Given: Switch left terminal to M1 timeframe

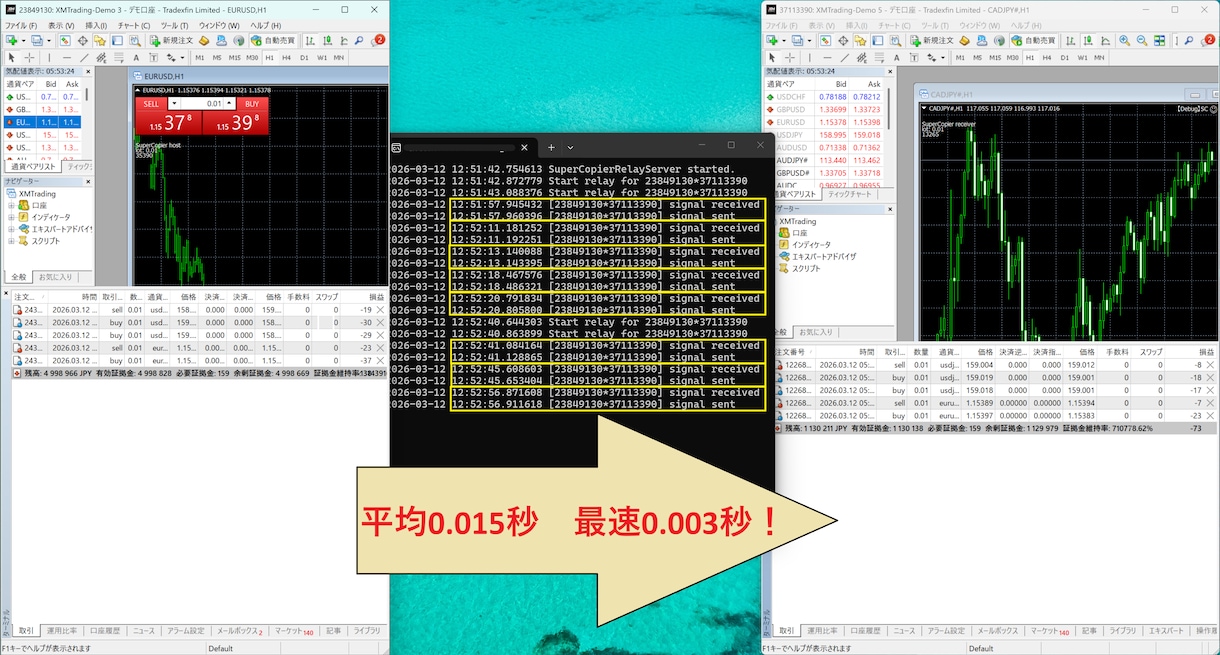Looking at the screenshot, I should 200,58.
